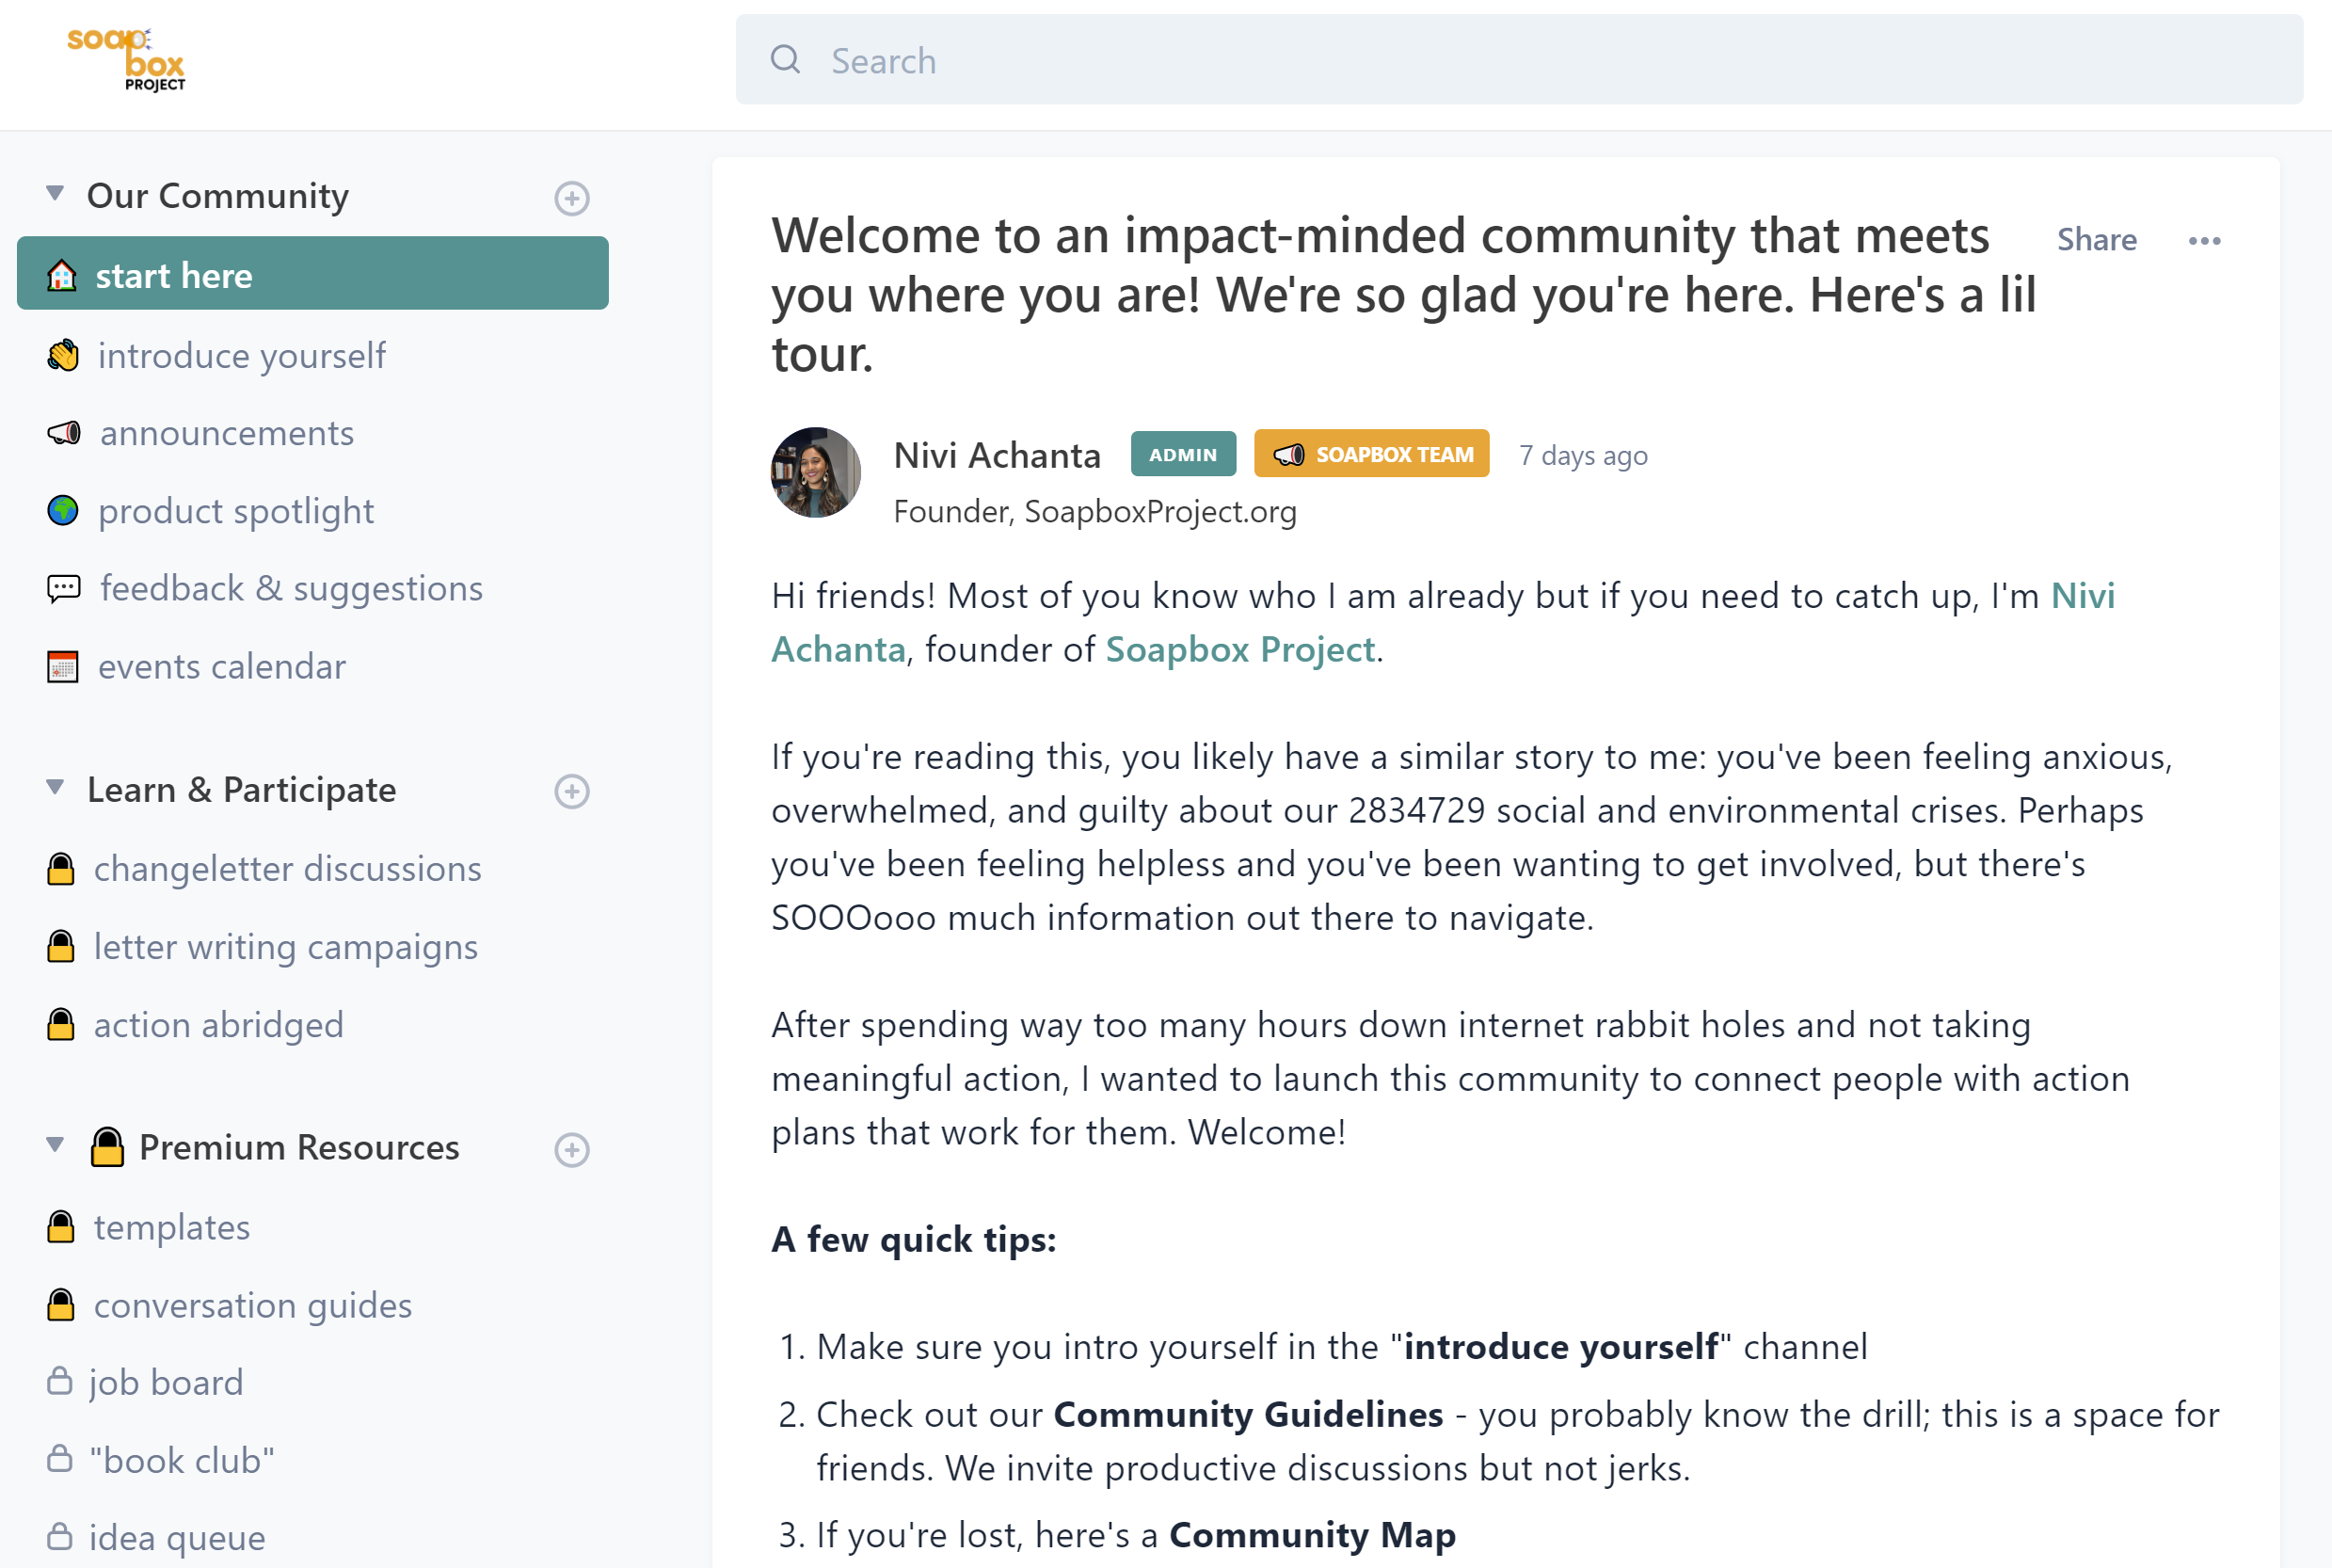The height and width of the screenshot is (1568, 2332).
Task: Click the lock icon beside action abridged
Action: [61, 1024]
